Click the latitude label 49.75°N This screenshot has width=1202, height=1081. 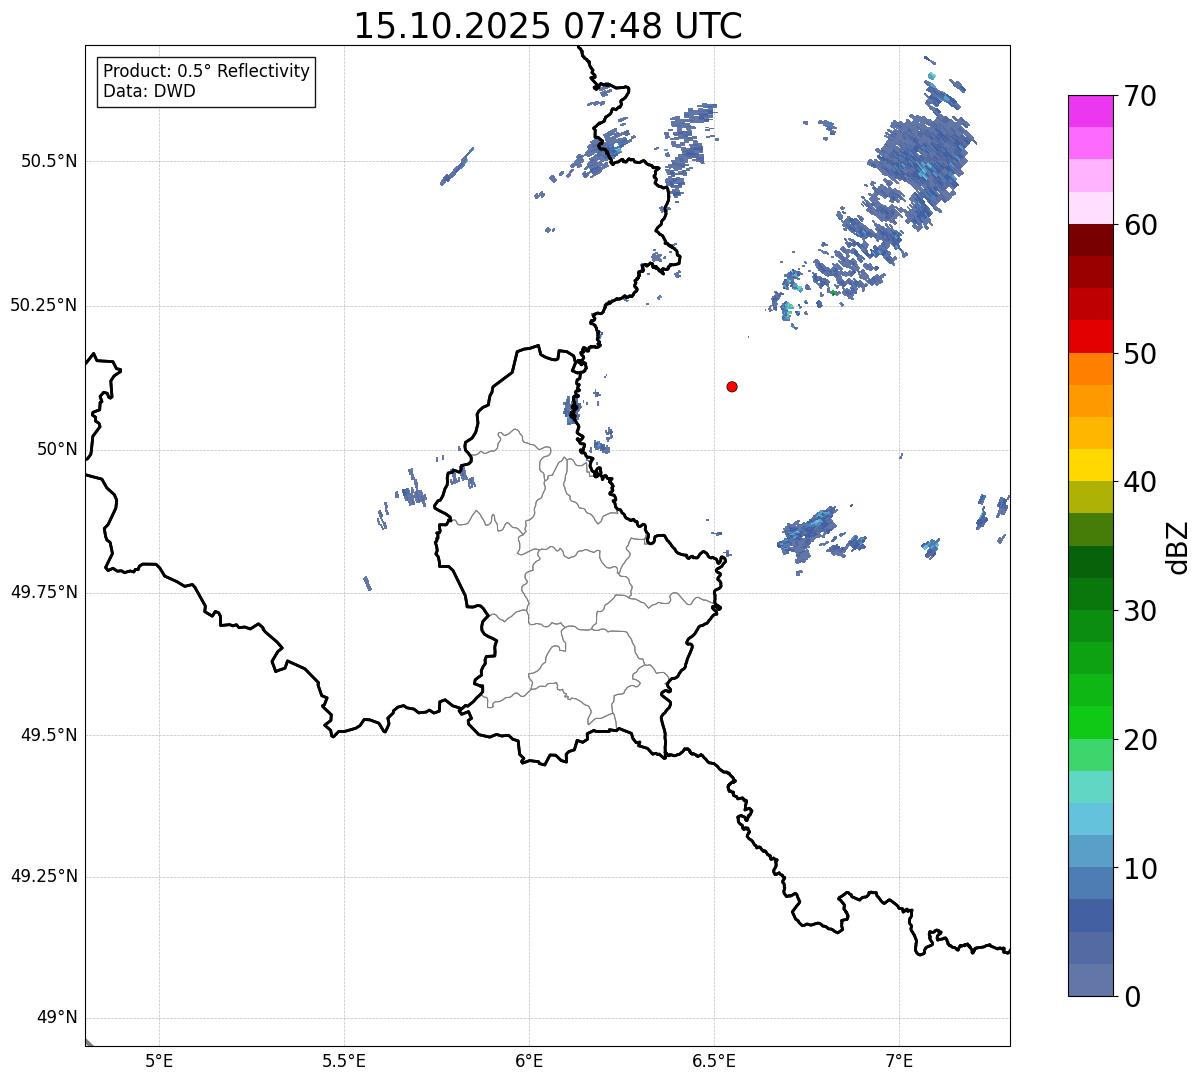point(43,592)
